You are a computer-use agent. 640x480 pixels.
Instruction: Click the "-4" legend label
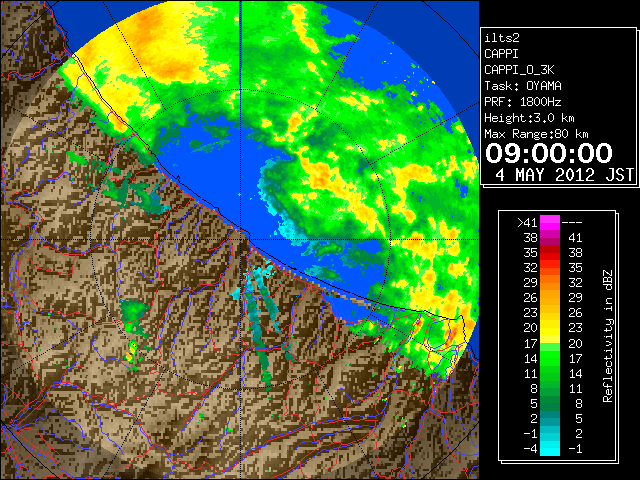pos(530,449)
